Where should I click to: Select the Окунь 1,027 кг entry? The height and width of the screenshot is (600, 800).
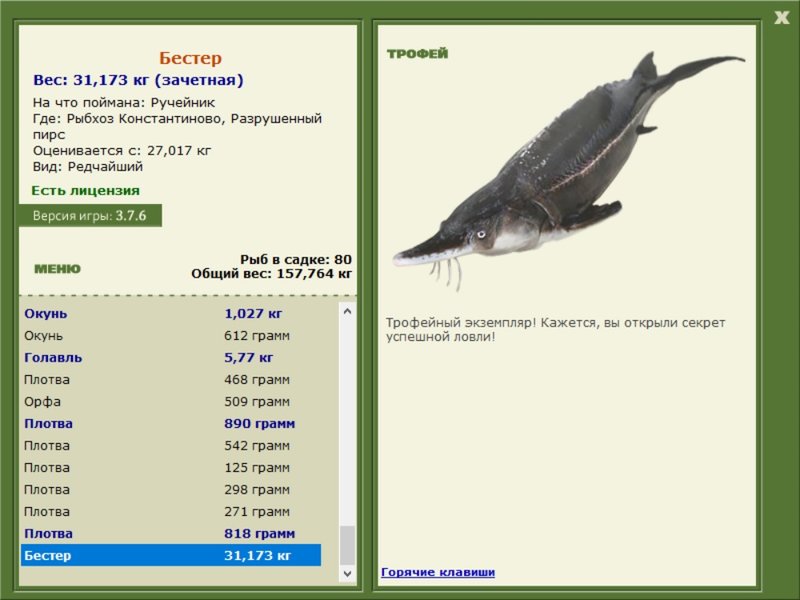click(171, 314)
